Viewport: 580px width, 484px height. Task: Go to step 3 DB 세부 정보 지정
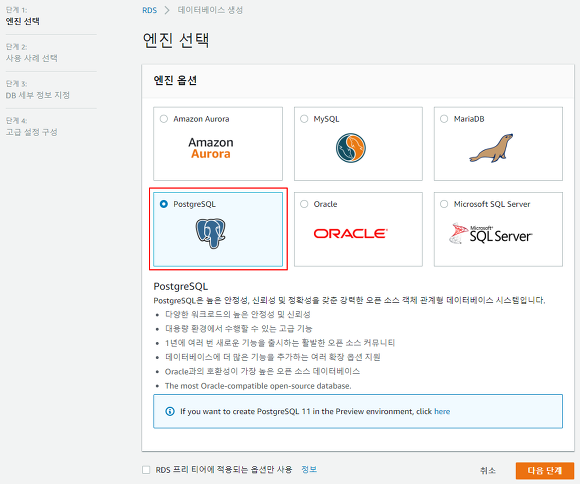[x=37, y=95]
